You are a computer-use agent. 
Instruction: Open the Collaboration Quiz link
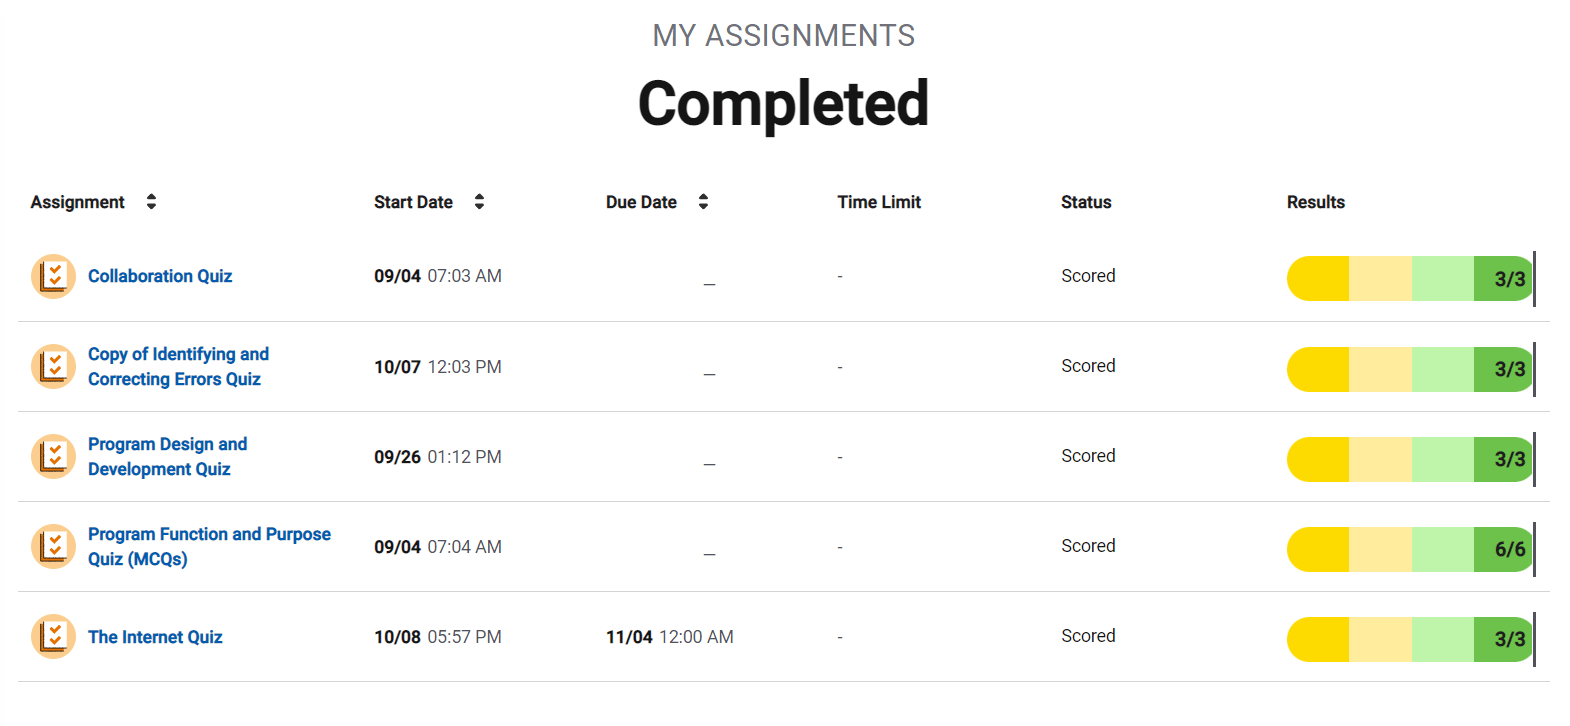point(160,276)
